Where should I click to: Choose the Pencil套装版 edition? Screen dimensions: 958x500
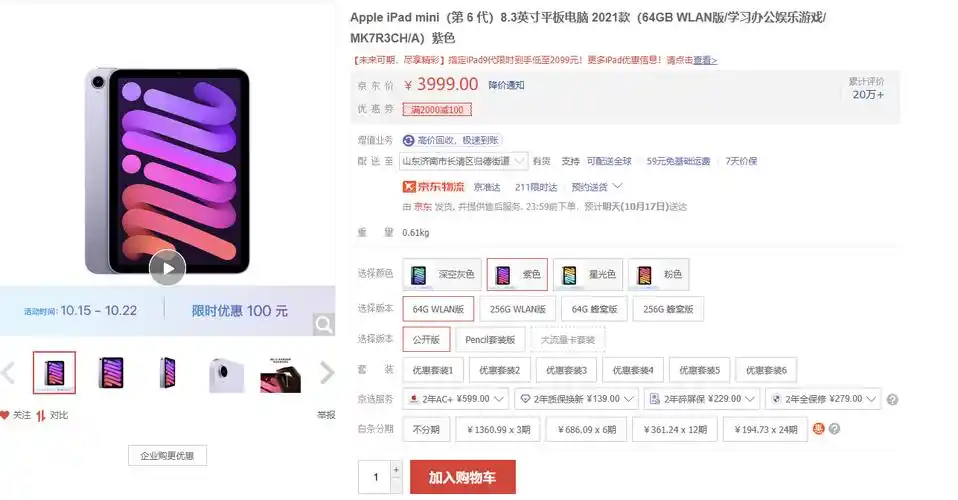(490, 340)
